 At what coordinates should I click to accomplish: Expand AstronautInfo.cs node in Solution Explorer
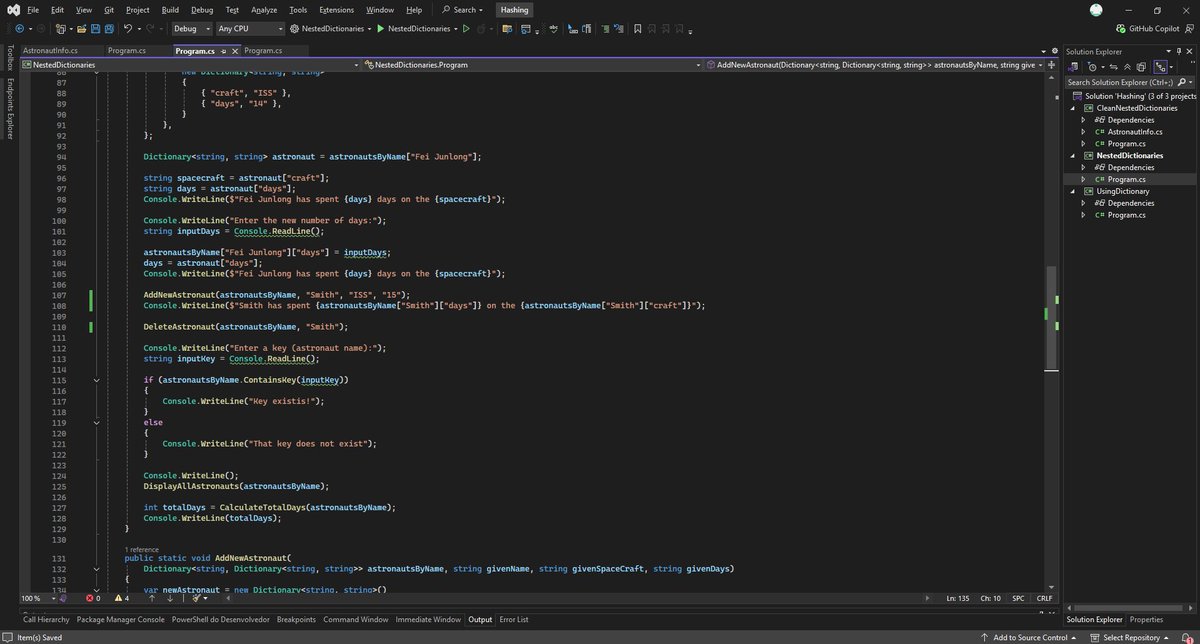click(1083, 132)
